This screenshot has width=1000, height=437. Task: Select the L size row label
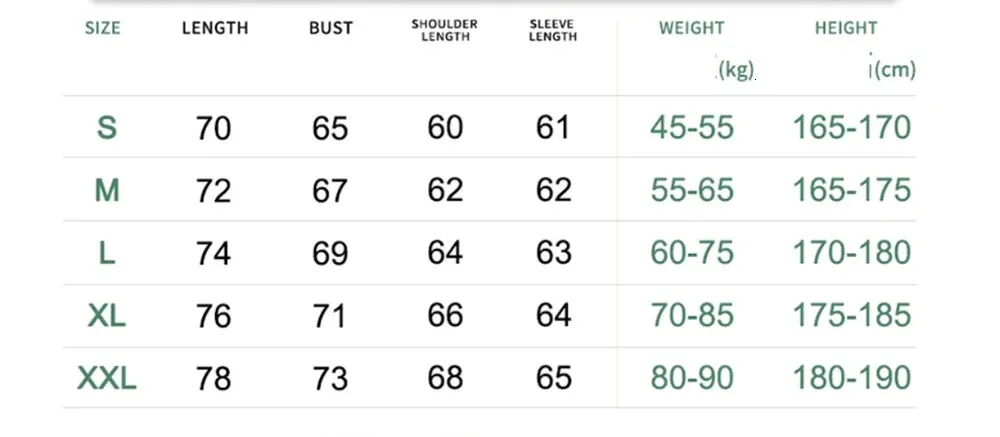coord(107,253)
